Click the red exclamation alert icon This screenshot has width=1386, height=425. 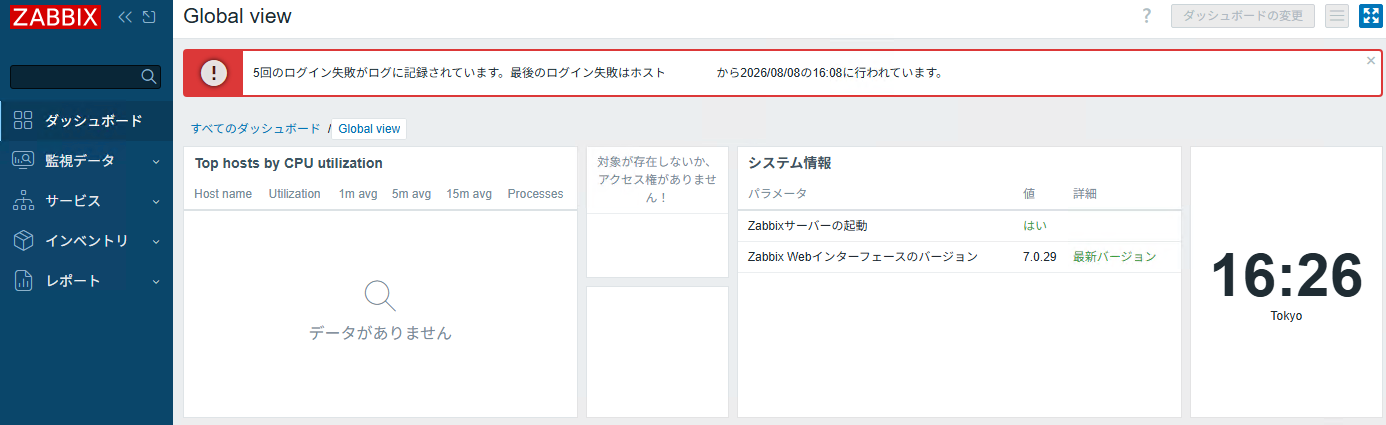[213, 73]
